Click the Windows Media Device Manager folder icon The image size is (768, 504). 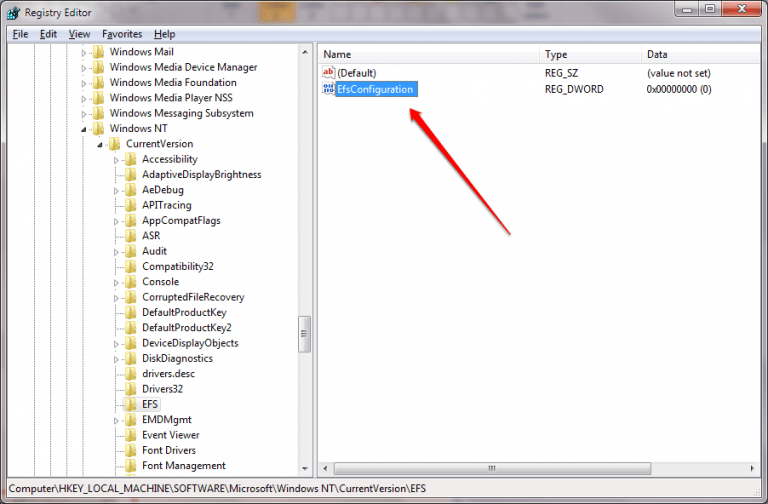tap(98, 67)
